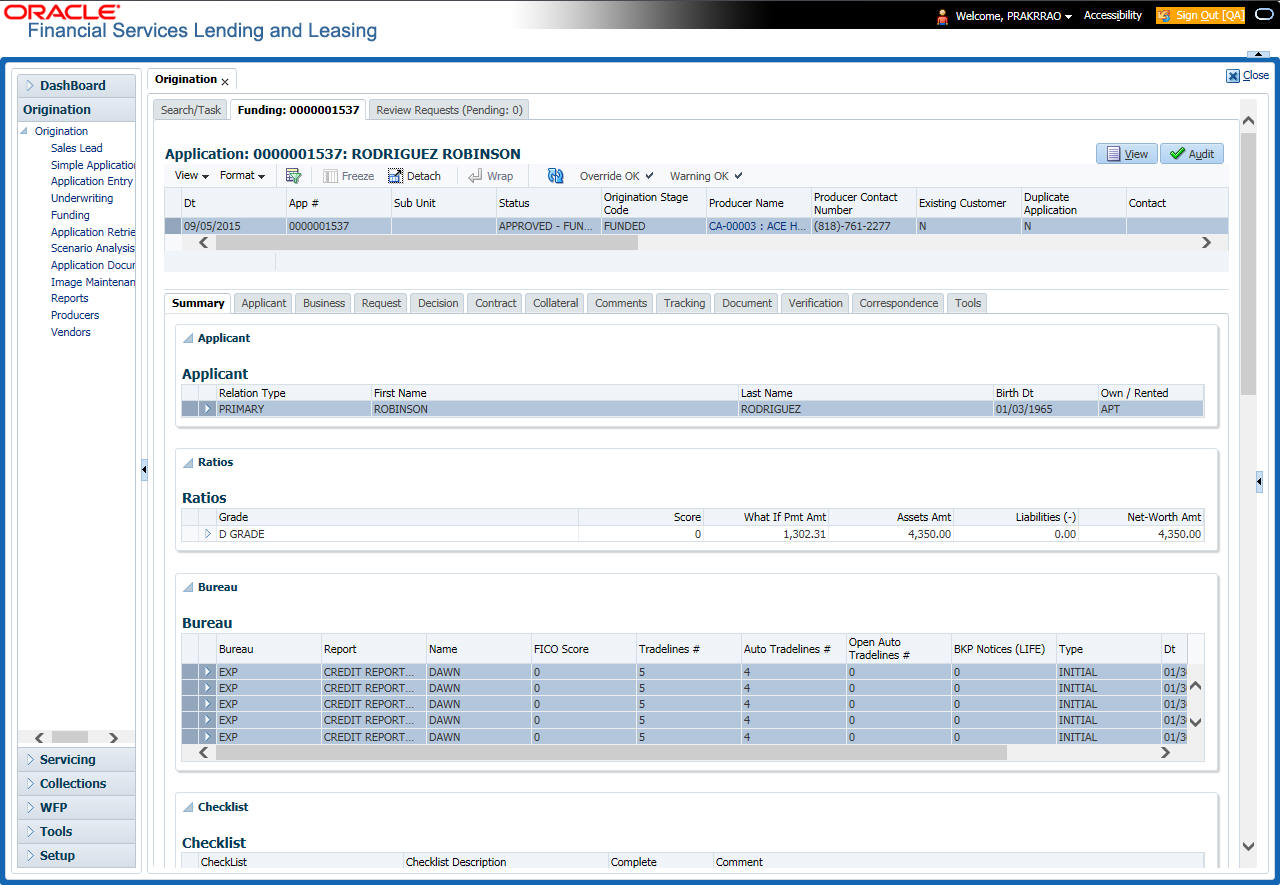Open the View dropdown menu
The height and width of the screenshot is (885, 1280).
point(191,176)
